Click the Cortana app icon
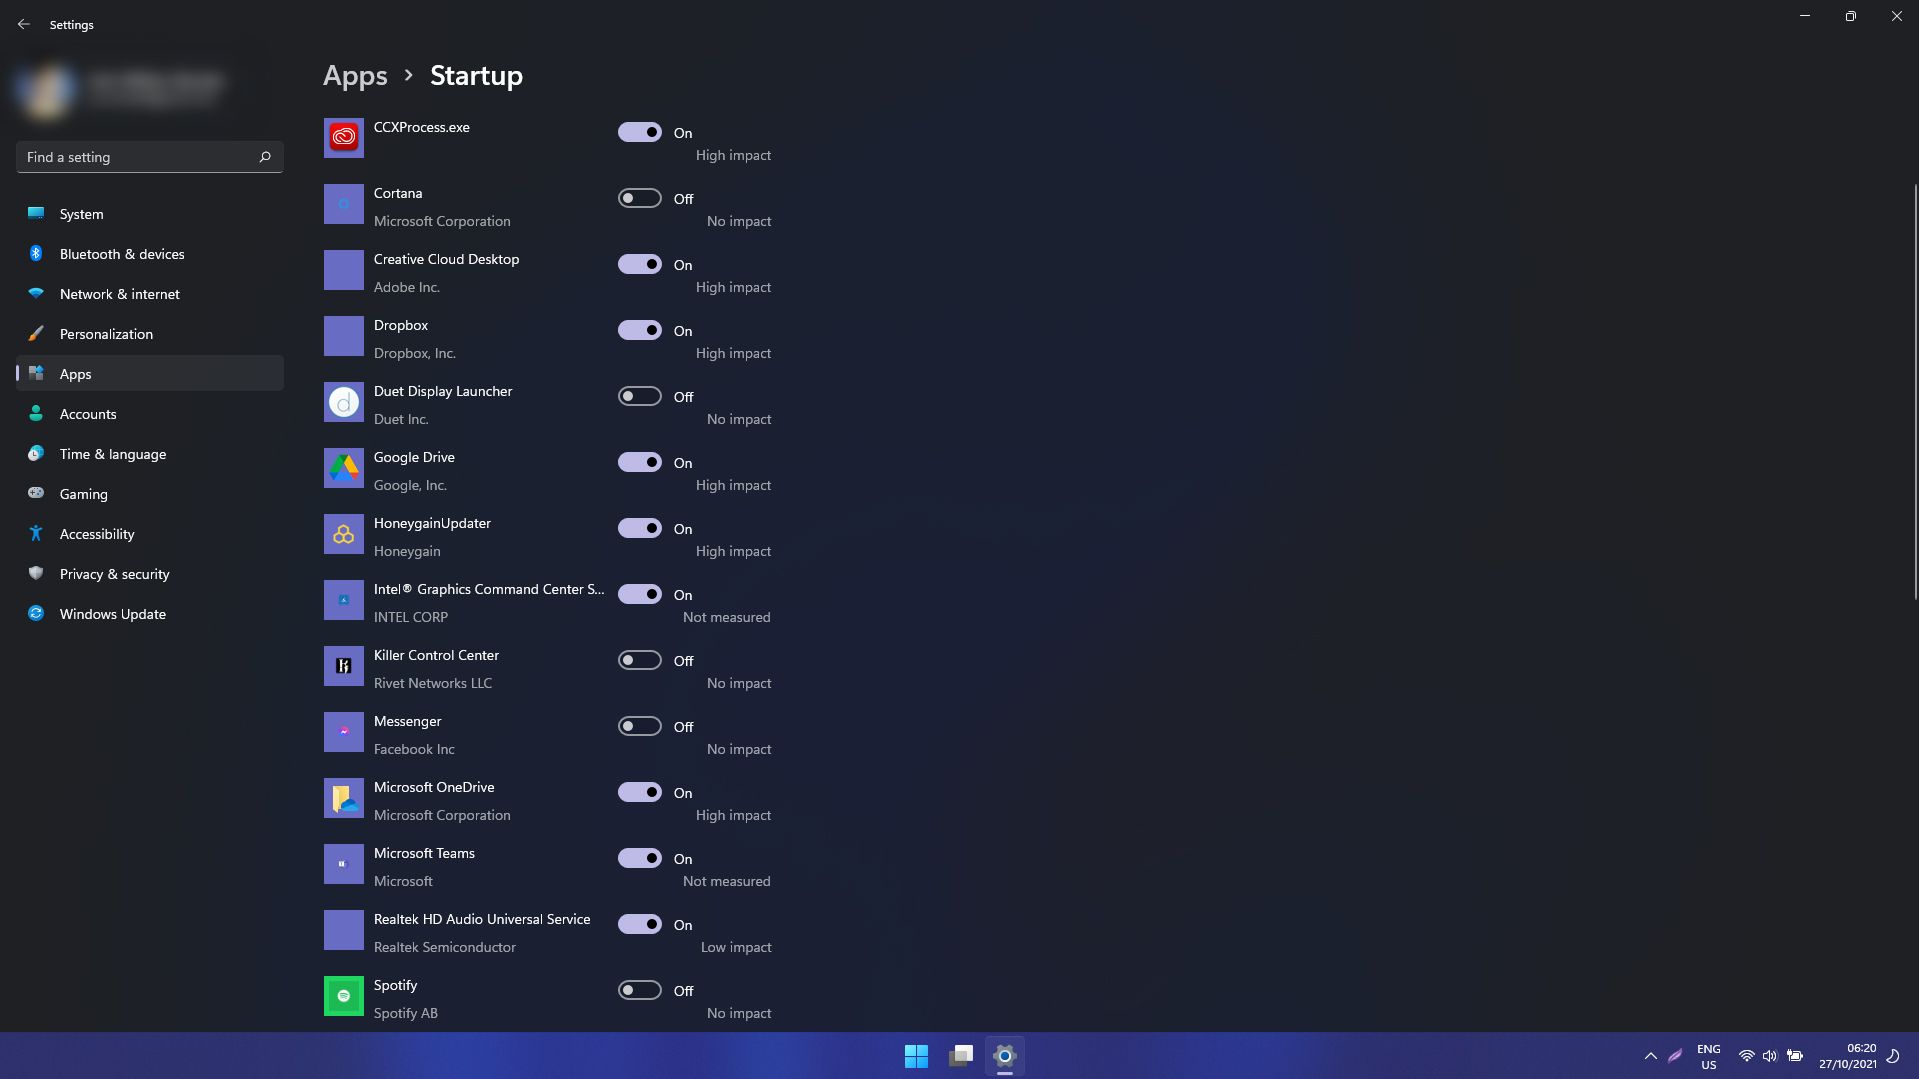Image resolution: width=1919 pixels, height=1079 pixels. [x=343, y=204]
